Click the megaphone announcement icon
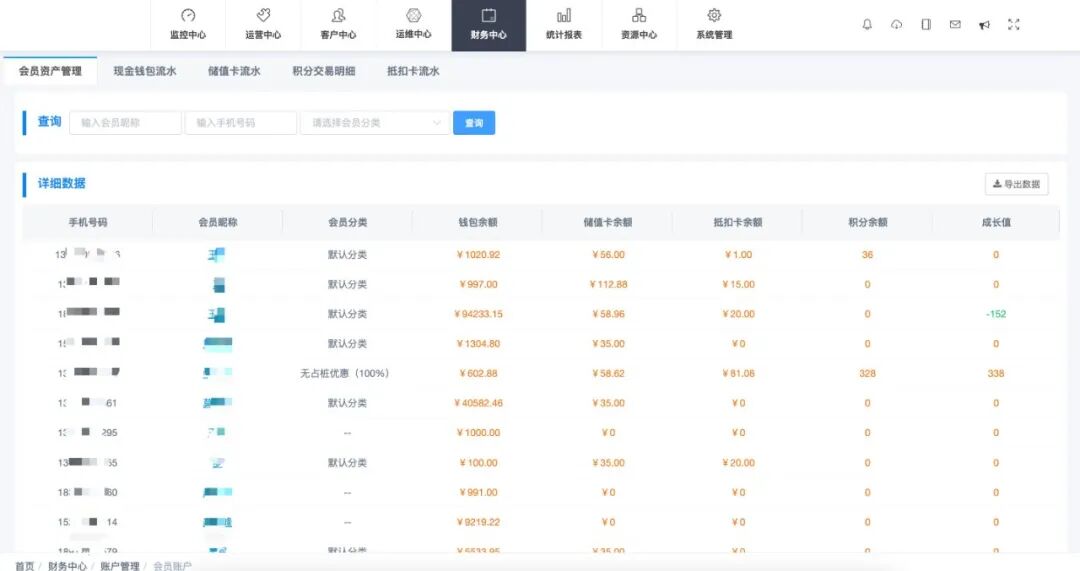Image resolution: width=1080 pixels, height=571 pixels. [x=984, y=25]
